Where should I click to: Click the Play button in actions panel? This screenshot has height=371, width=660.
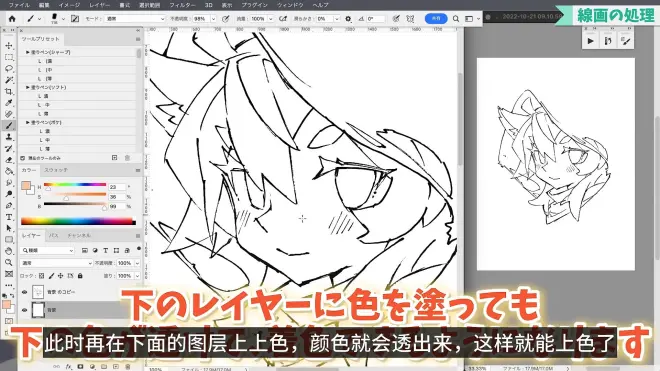(x=591, y=41)
